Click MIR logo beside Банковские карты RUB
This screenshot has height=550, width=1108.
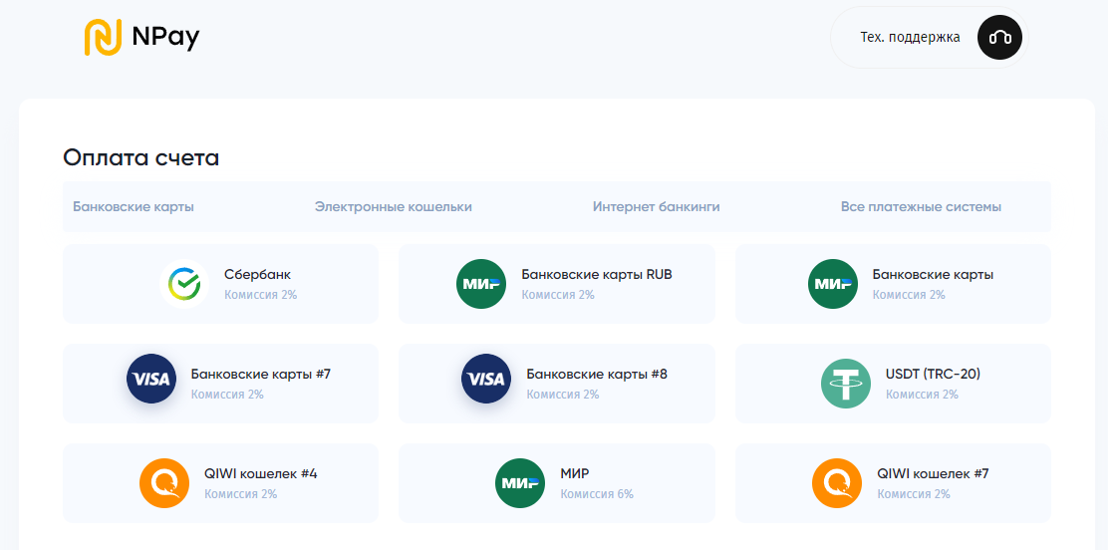[481, 284]
